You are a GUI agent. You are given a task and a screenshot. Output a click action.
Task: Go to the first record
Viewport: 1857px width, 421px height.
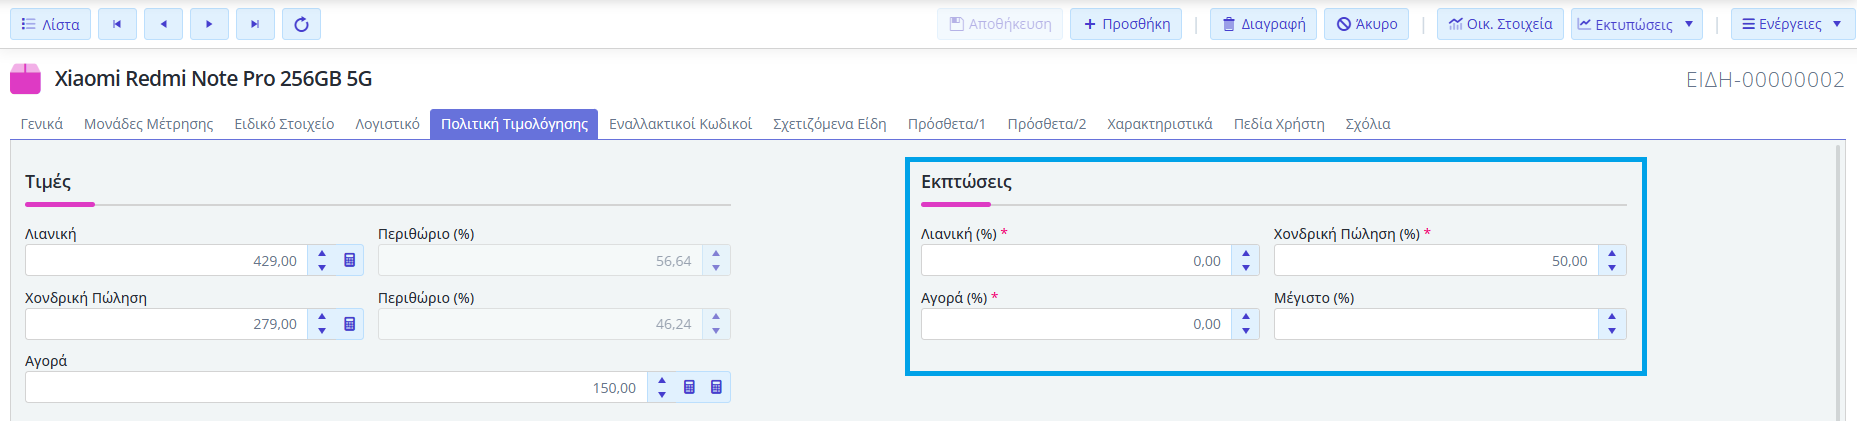(x=117, y=24)
